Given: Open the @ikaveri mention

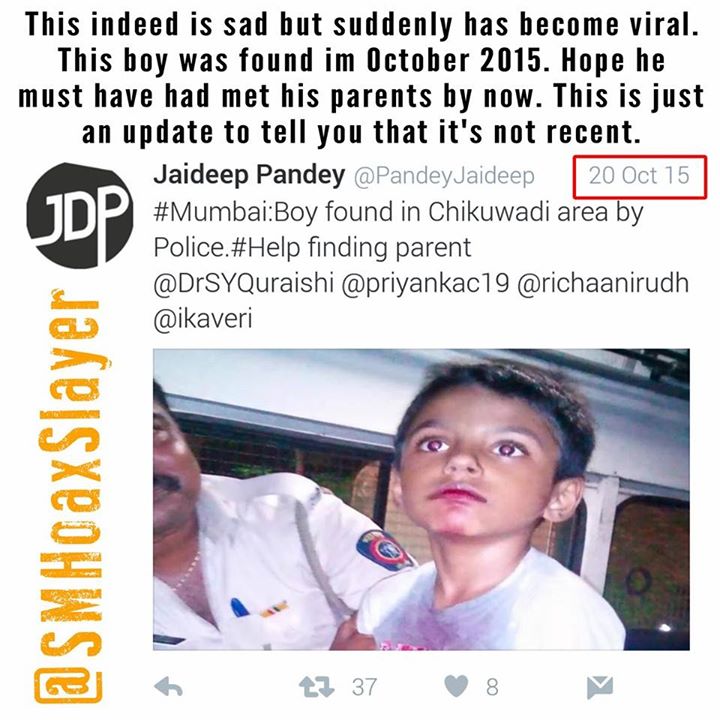Looking at the screenshot, I should 203,319.
